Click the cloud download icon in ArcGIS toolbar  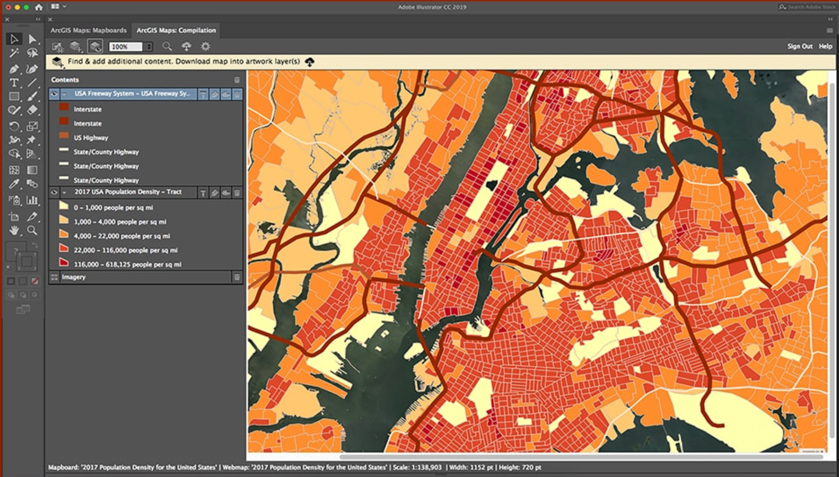click(x=186, y=47)
